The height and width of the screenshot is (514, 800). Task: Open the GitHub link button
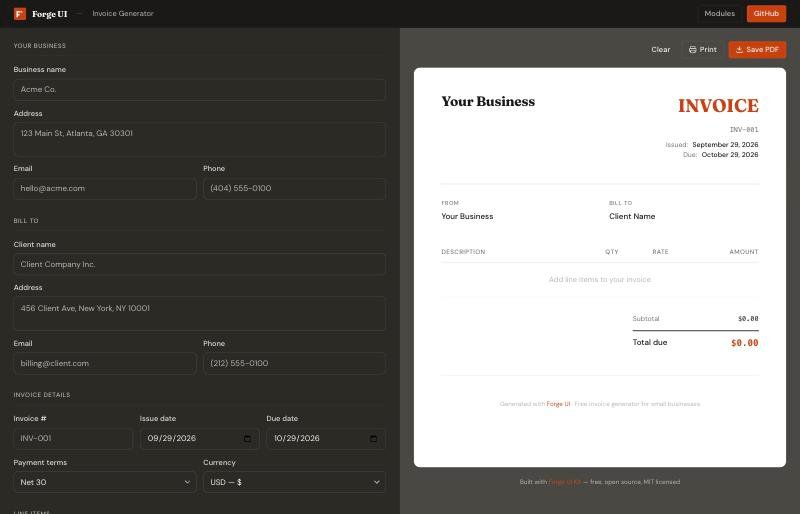coord(766,14)
